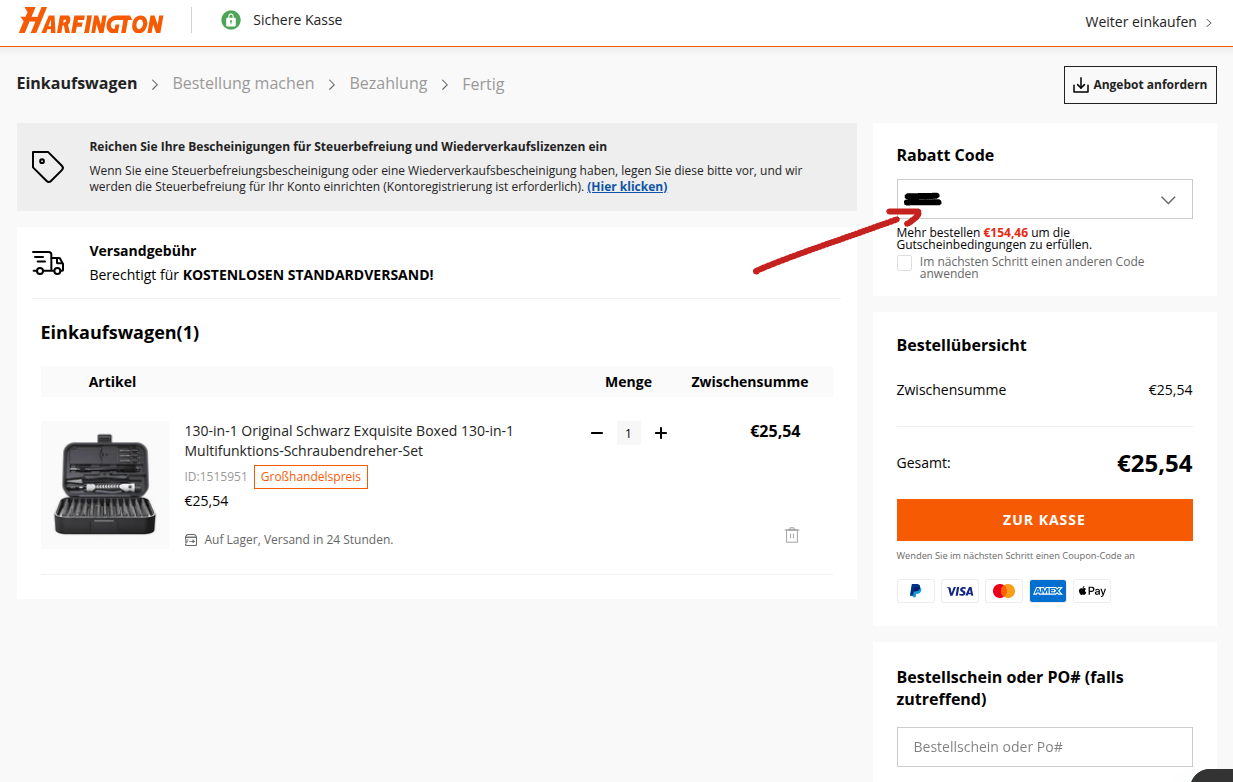Click the Bestellschein oder Po# input field
The width and height of the screenshot is (1233, 782).
click(1044, 747)
